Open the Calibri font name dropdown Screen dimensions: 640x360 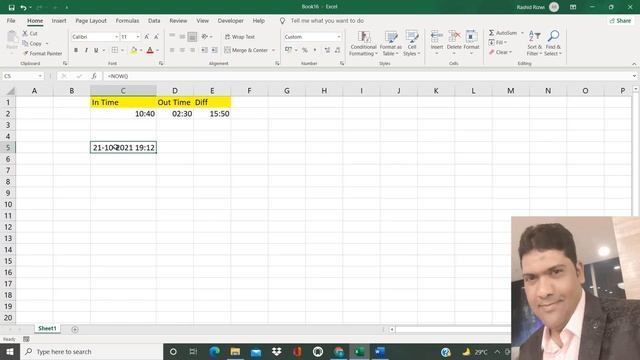click(x=116, y=37)
